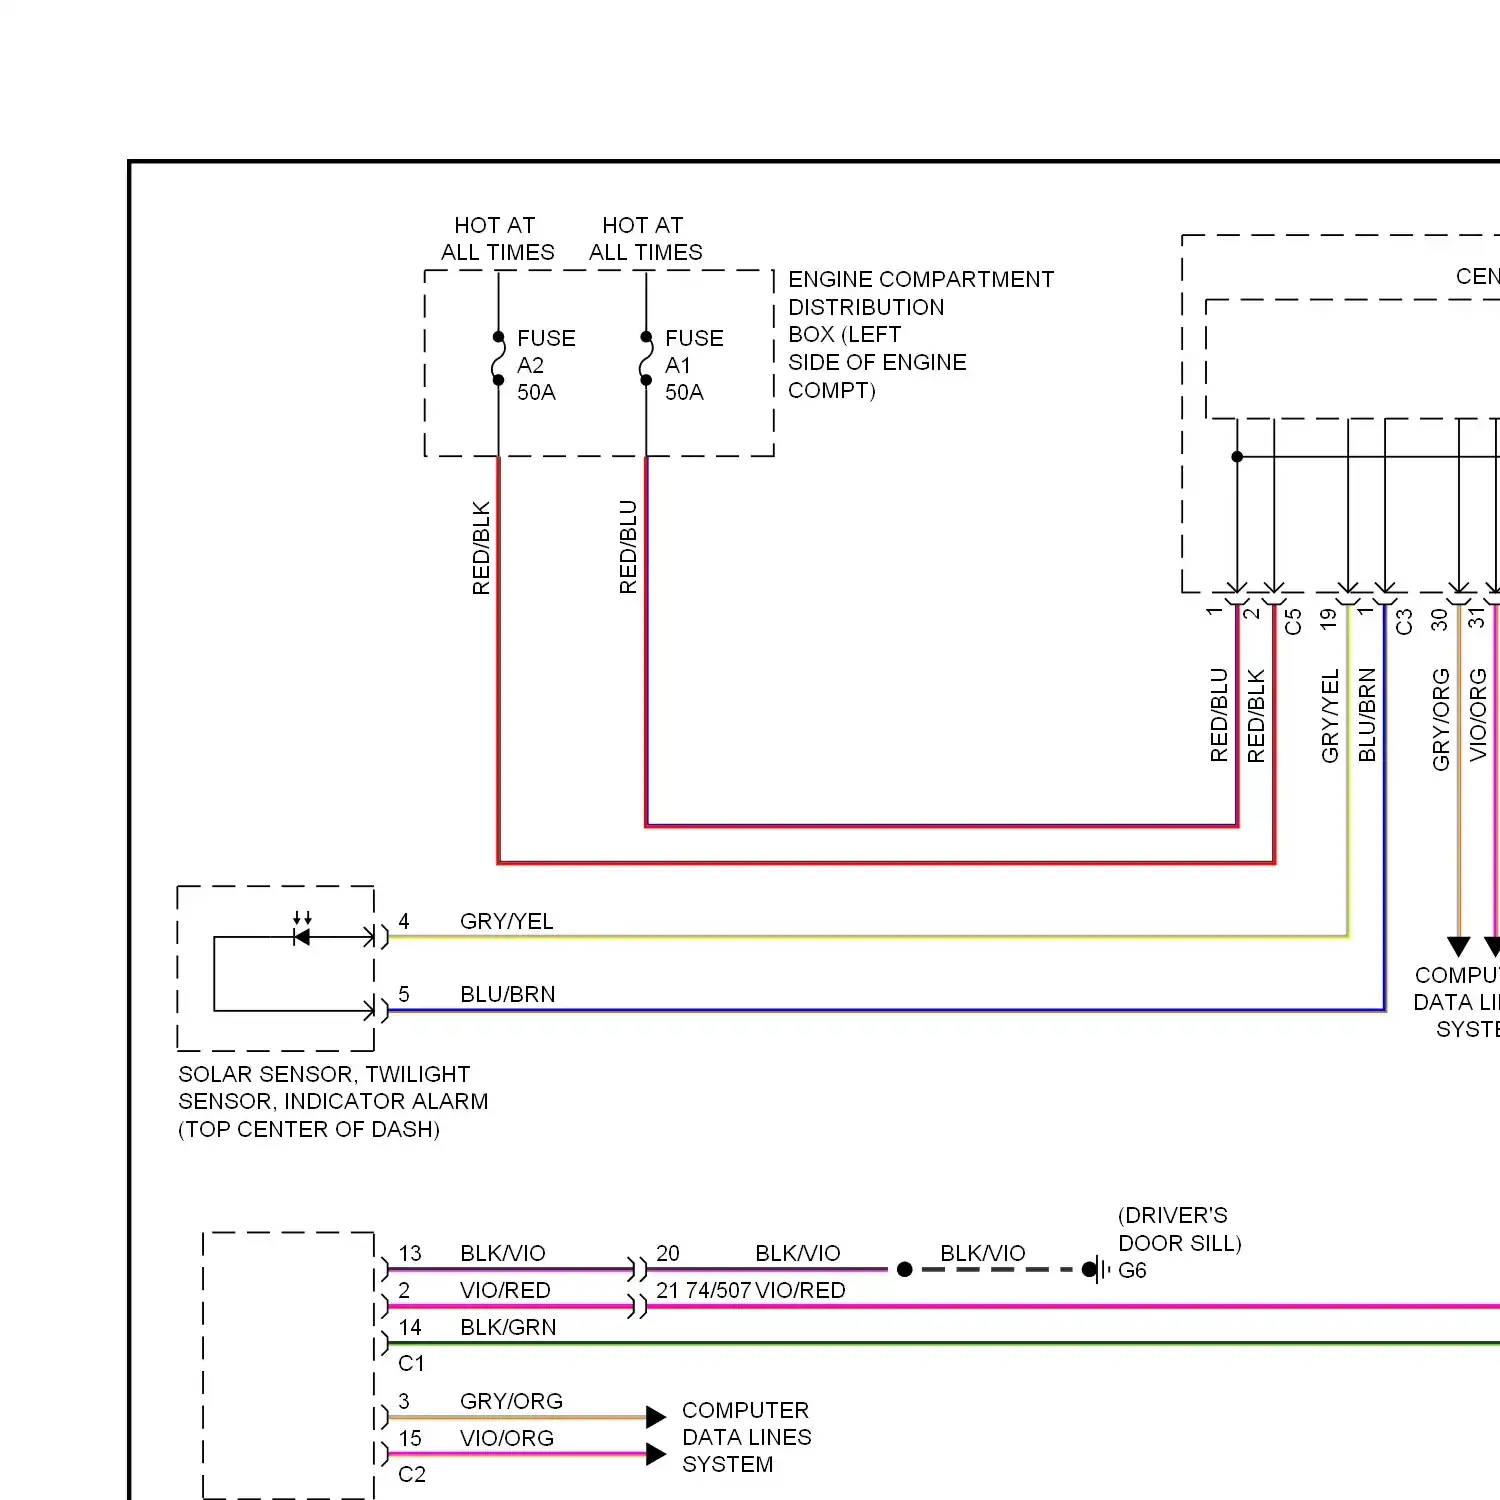Click the junction dot inside the central module box

(1237, 457)
